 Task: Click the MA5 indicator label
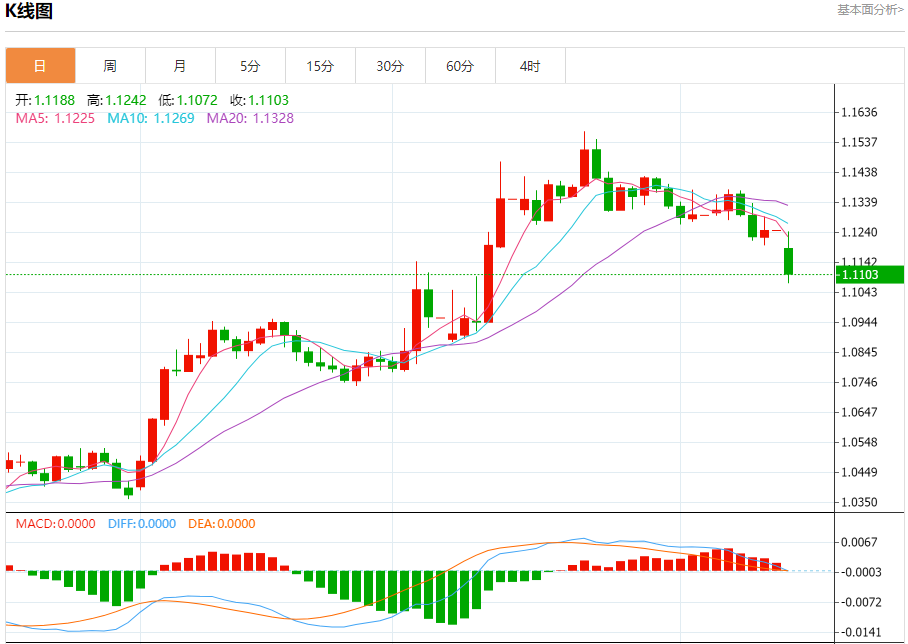(55, 118)
